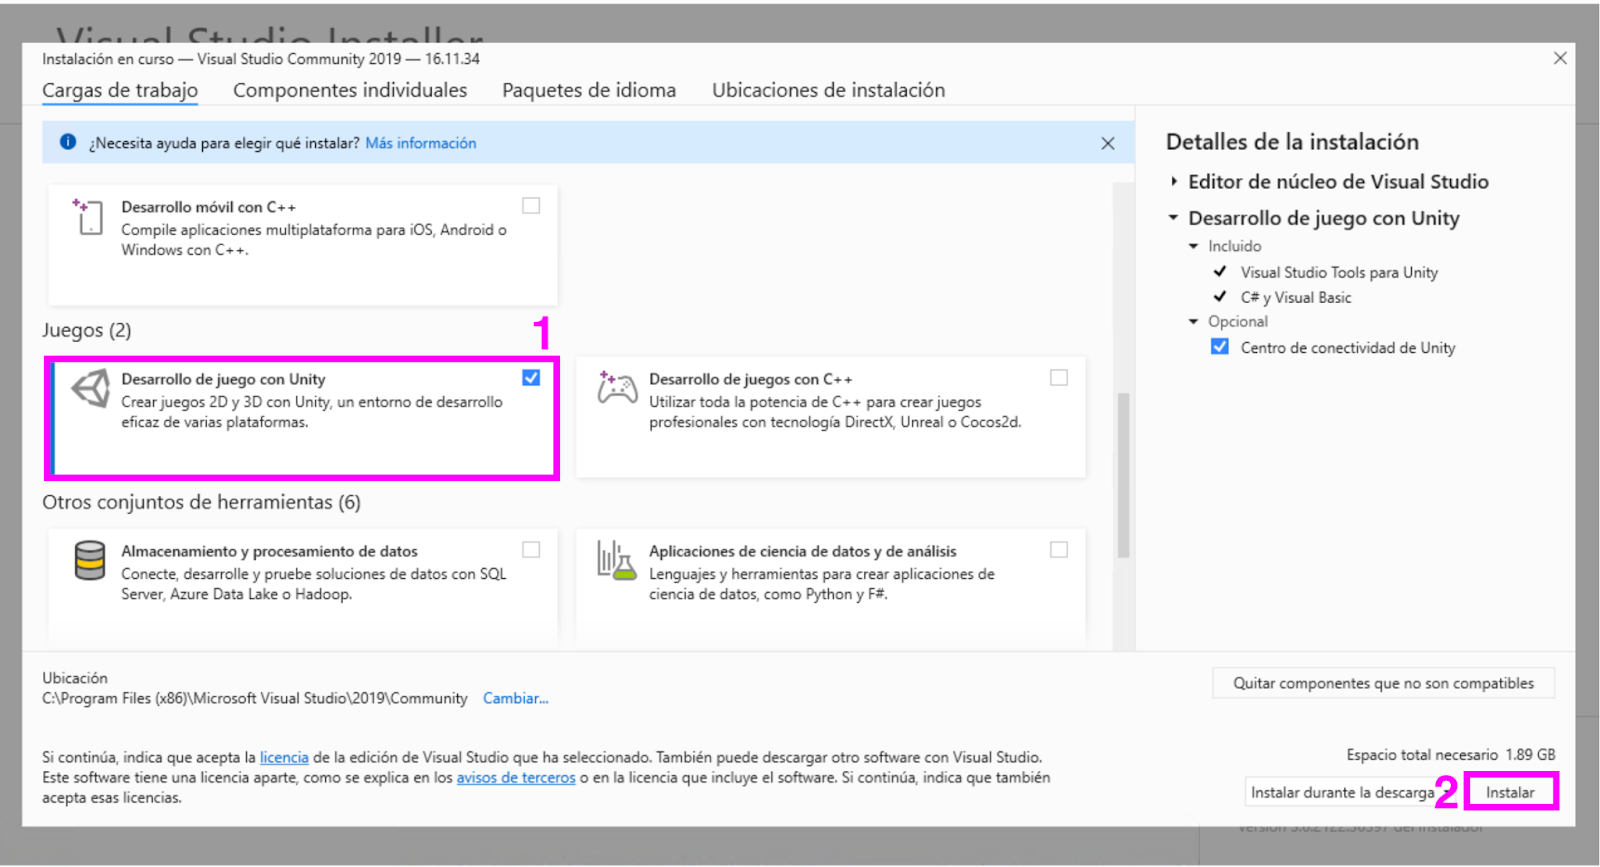The height and width of the screenshot is (867, 1600).
Task: Toggle Centro de conectividad de Unity option
Action: (1219, 347)
